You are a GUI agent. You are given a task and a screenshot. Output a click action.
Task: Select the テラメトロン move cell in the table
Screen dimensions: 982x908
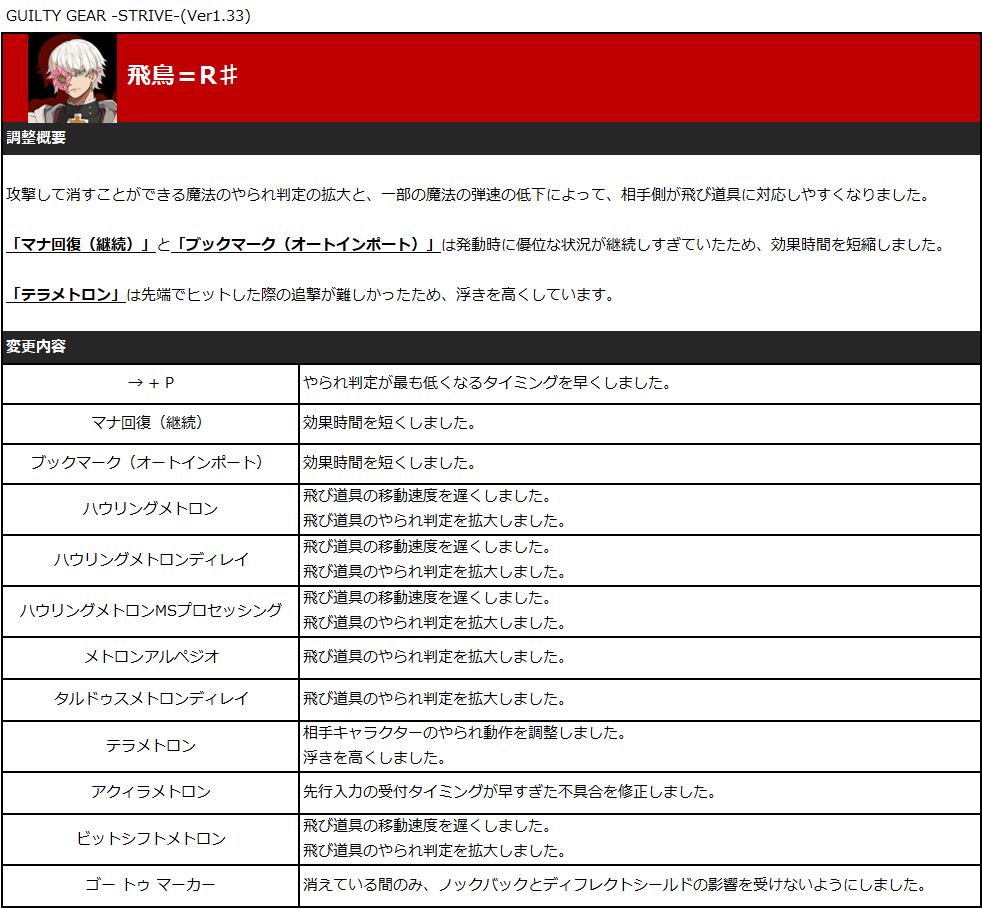pyautogui.click(x=151, y=746)
